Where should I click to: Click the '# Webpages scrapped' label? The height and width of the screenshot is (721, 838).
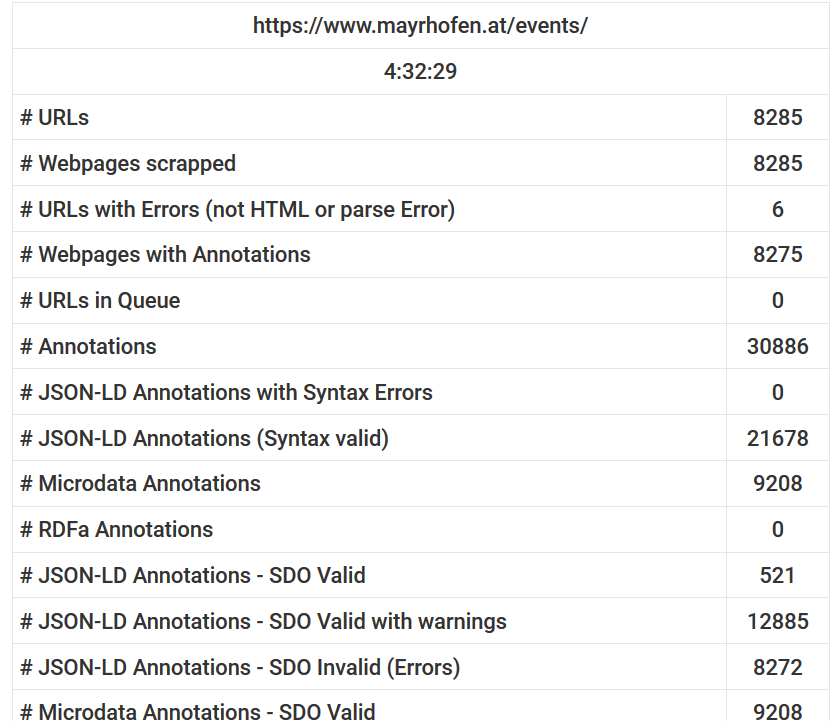[128, 164]
